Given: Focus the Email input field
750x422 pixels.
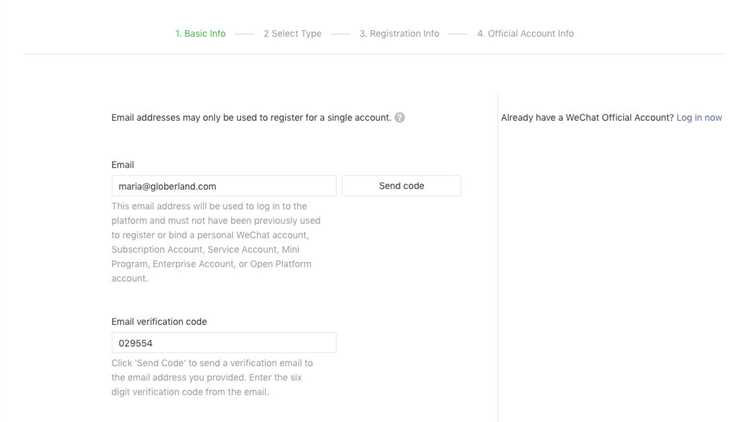Looking at the screenshot, I should pos(224,186).
